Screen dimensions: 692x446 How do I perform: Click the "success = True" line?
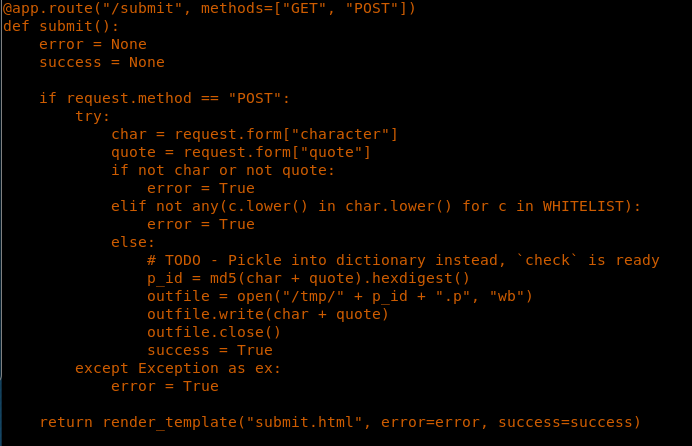(209, 350)
